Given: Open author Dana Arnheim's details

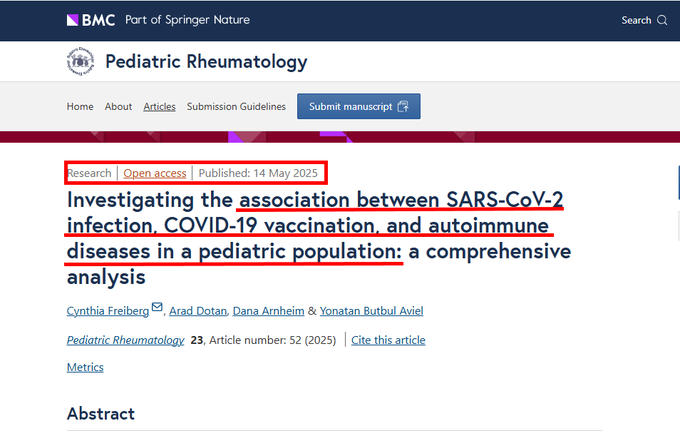Looking at the screenshot, I should point(268,311).
